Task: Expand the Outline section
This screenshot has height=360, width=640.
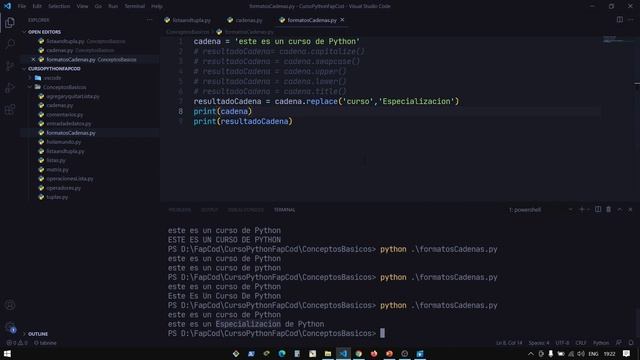Action: click(x=38, y=334)
